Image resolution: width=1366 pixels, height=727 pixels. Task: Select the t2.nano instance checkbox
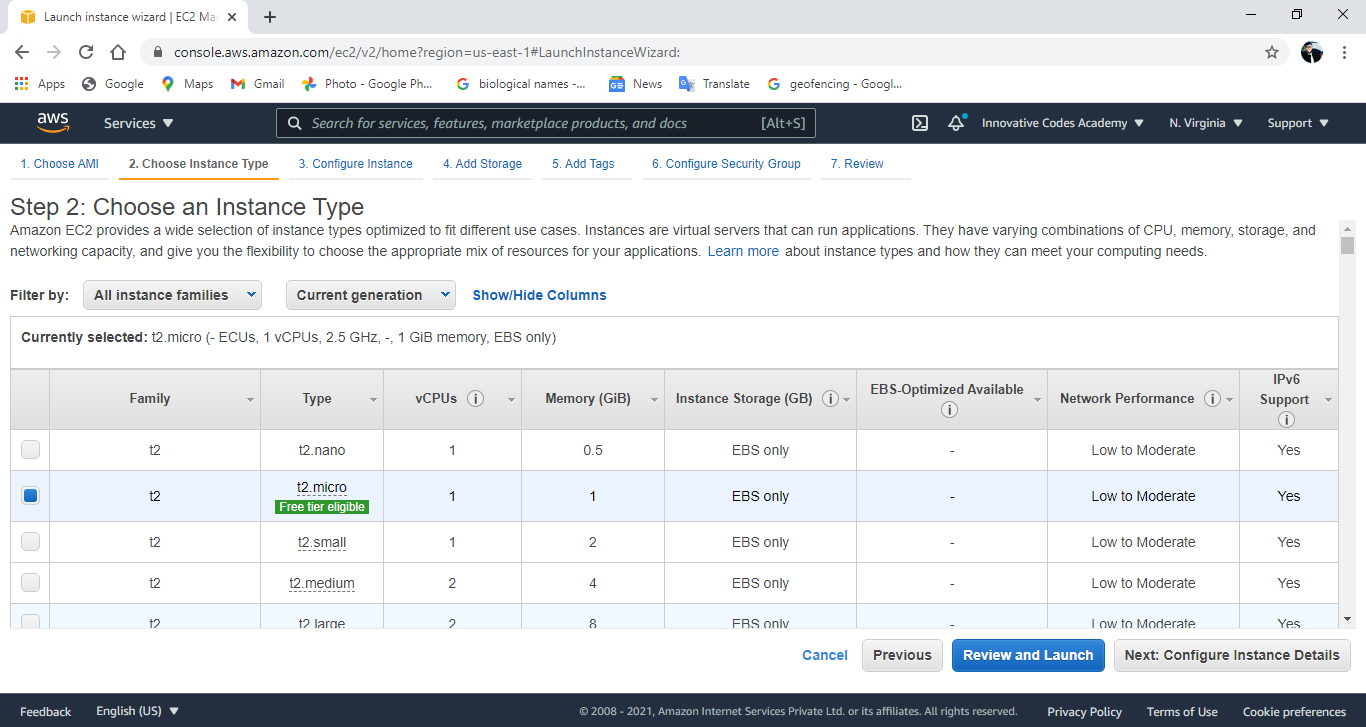click(x=30, y=450)
